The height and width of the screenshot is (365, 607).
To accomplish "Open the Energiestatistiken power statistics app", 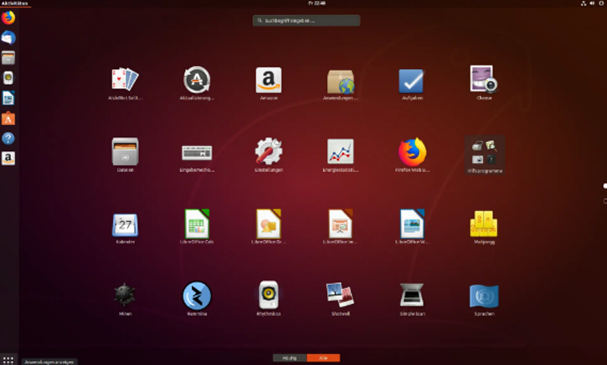I will (x=341, y=155).
